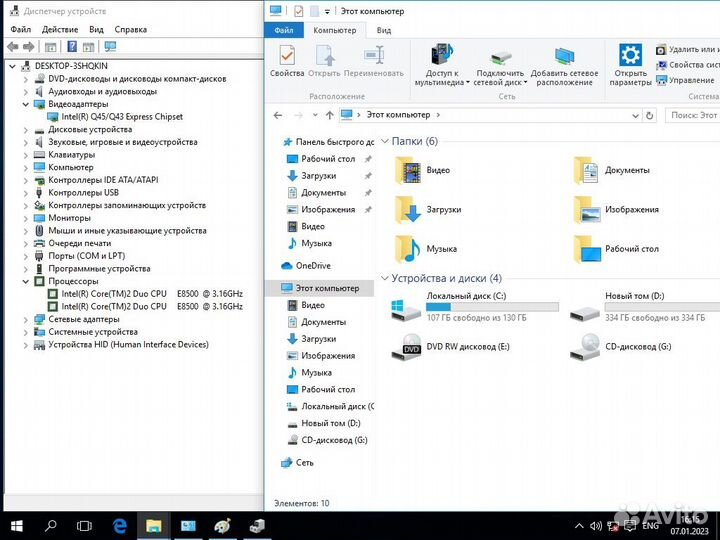
Task: Click the forward arrow in Device Manager toolbar
Action: (x=28, y=46)
